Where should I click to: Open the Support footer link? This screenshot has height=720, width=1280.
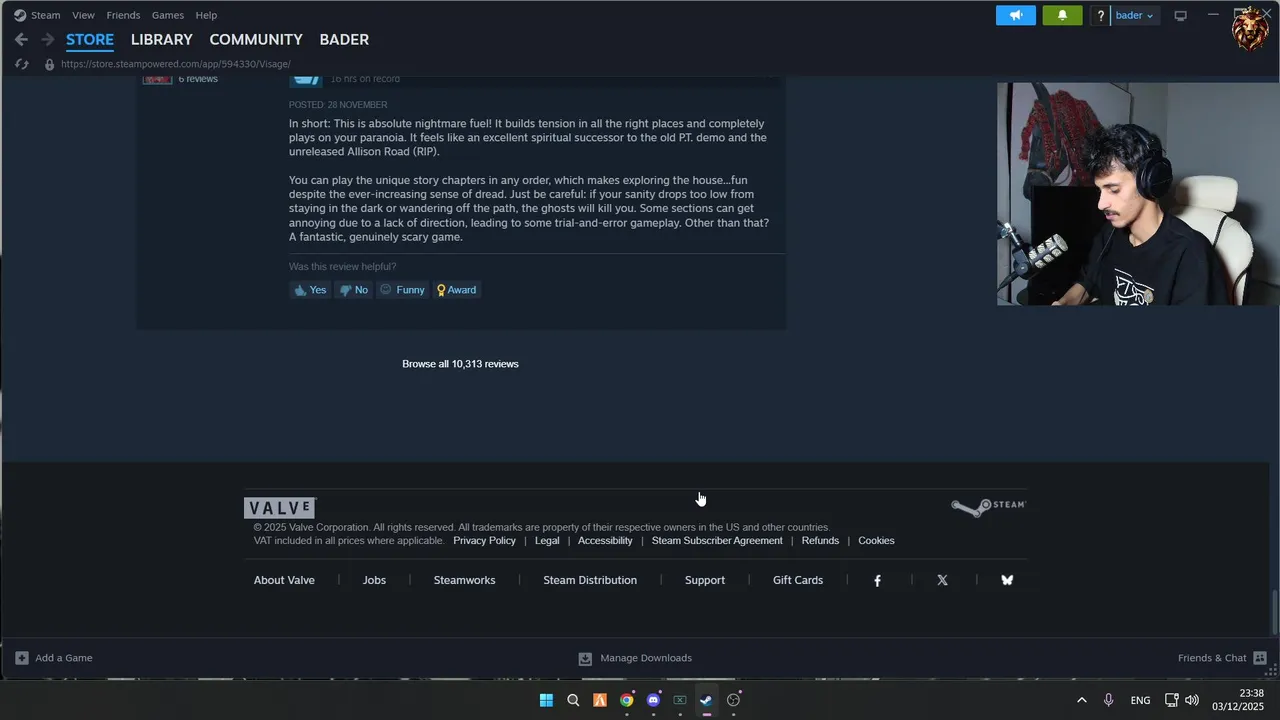click(705, 580)
